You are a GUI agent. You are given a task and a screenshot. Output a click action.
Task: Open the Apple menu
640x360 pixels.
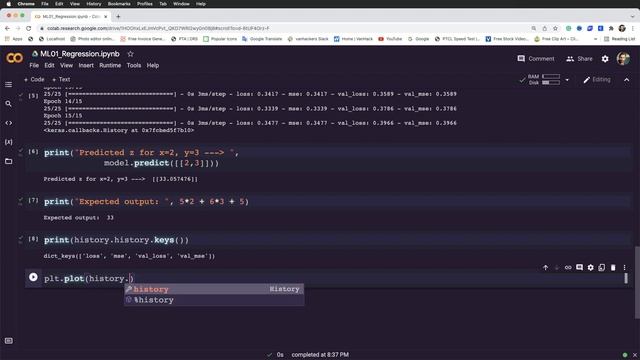[9, 4]
